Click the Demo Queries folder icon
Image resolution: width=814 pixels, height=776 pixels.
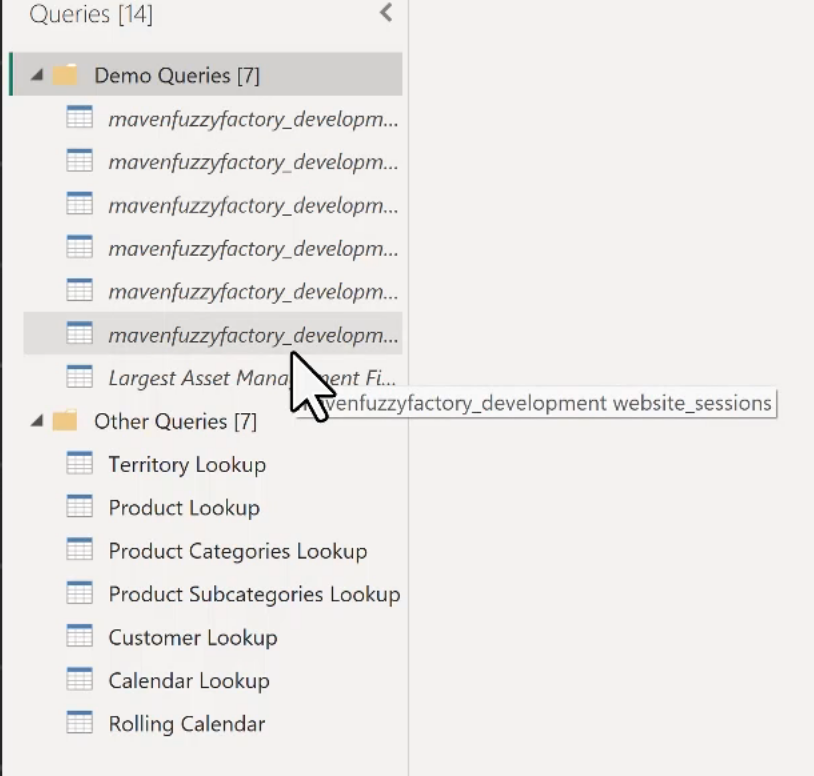coord(65,75)
